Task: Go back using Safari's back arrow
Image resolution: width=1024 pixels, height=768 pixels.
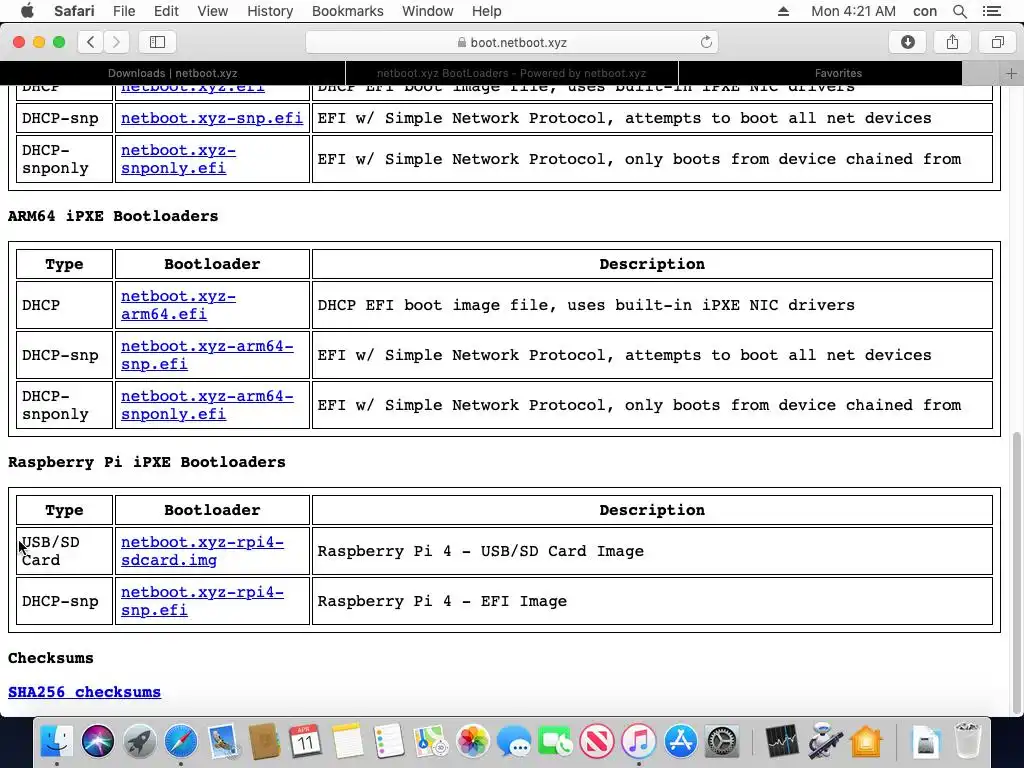Action: [x=91, y=42]
